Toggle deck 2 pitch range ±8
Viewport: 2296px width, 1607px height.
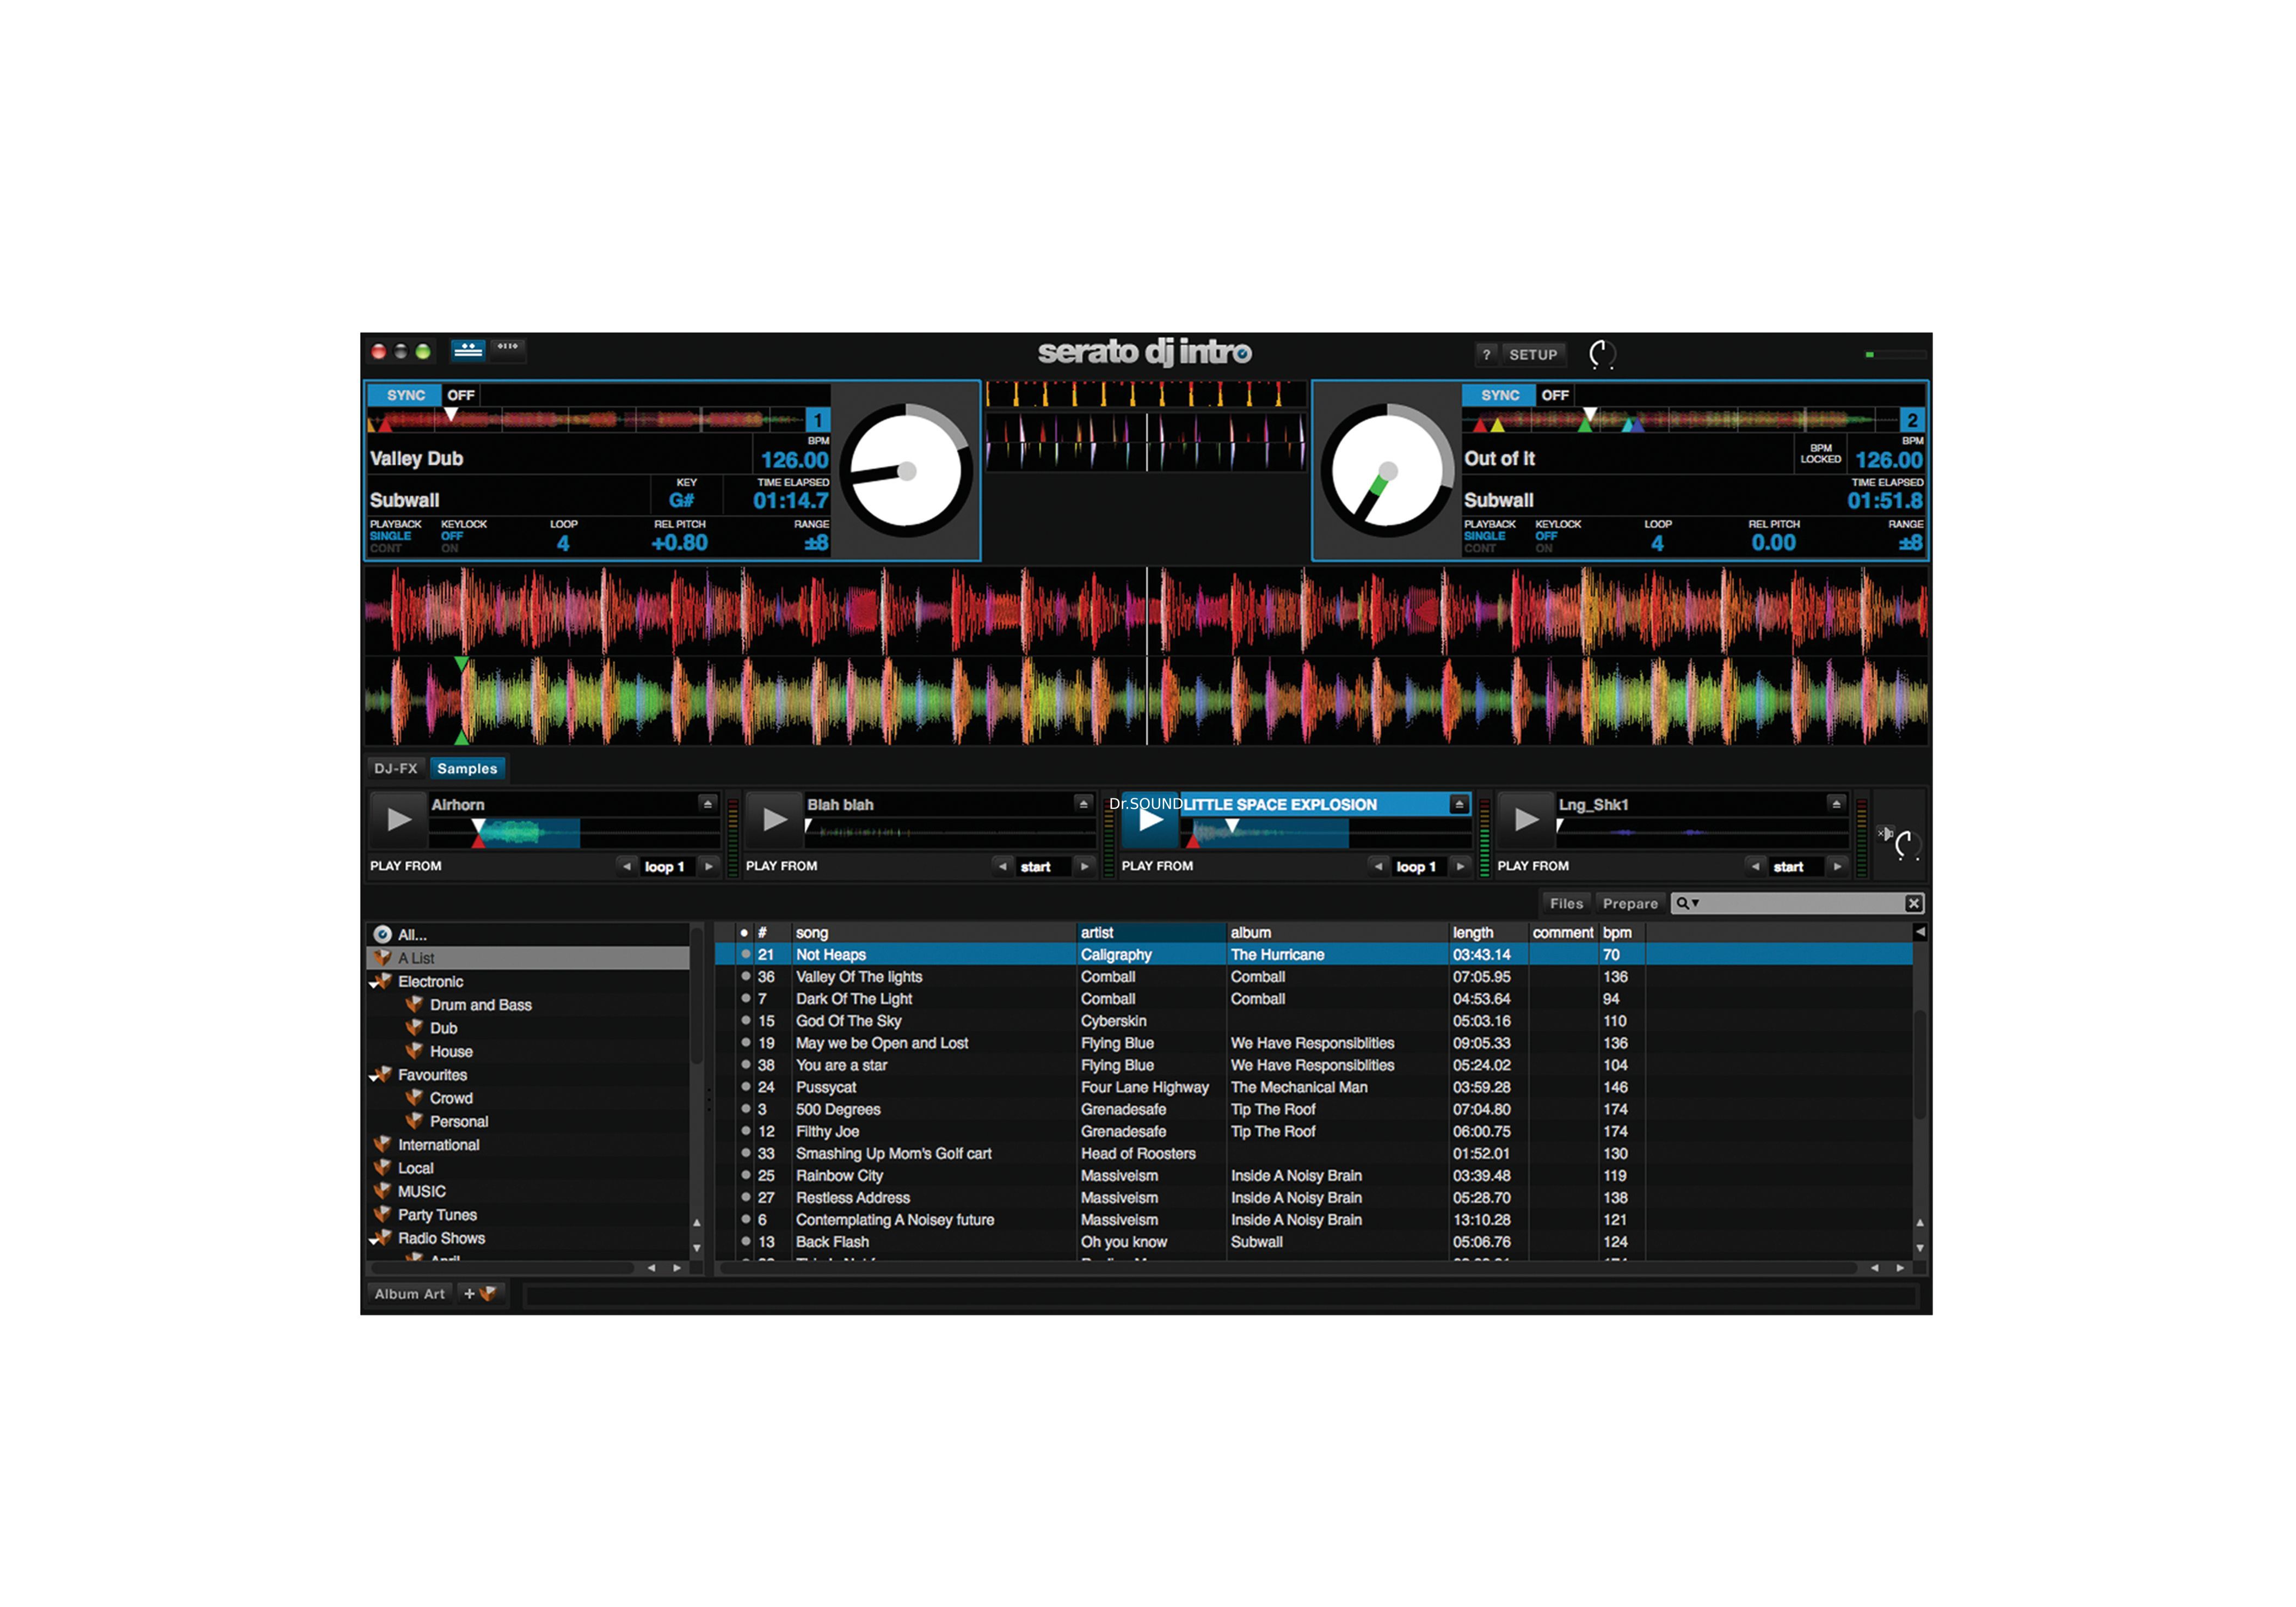(1910, 543)
